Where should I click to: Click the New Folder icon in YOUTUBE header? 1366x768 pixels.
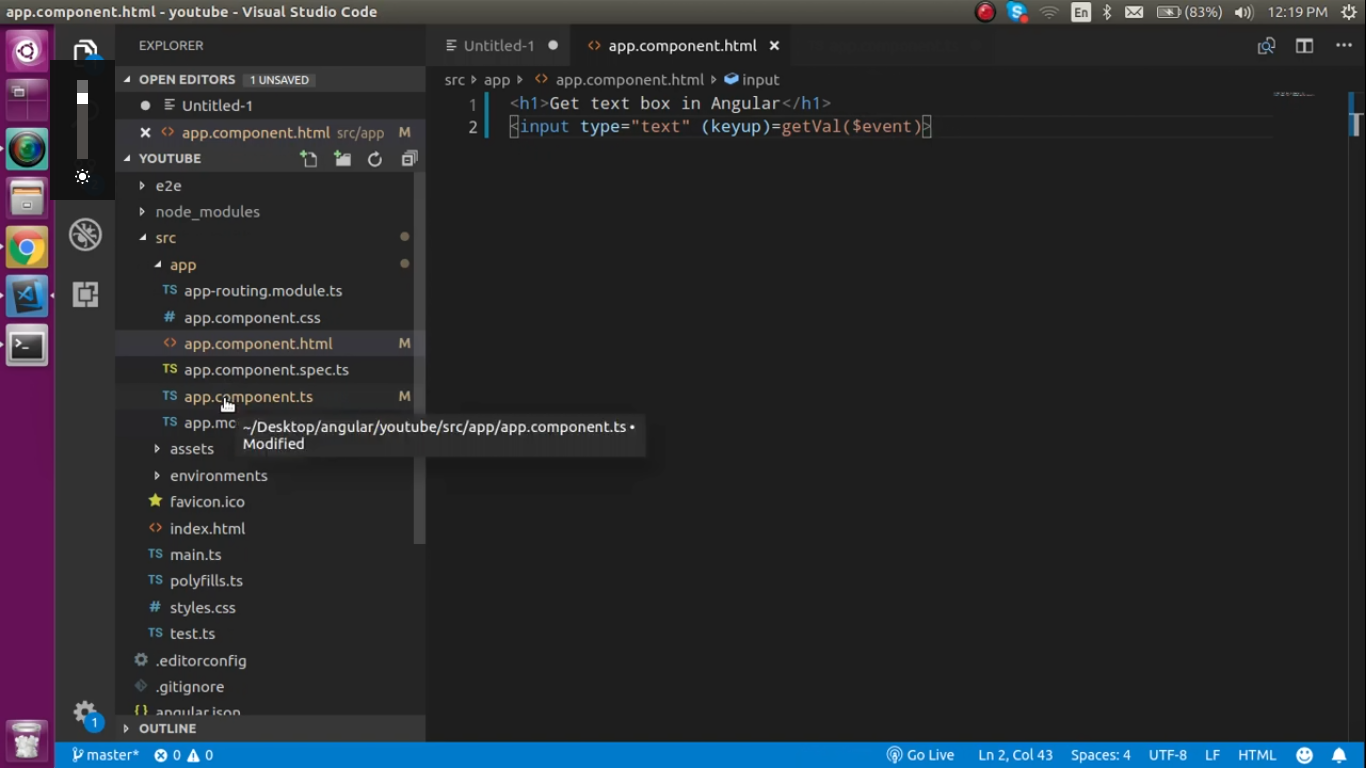point(342,159)
